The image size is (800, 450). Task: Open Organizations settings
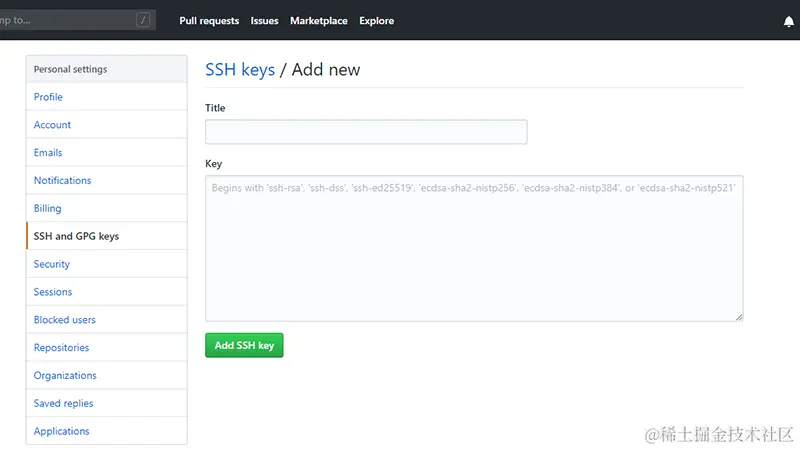(107, 376)
